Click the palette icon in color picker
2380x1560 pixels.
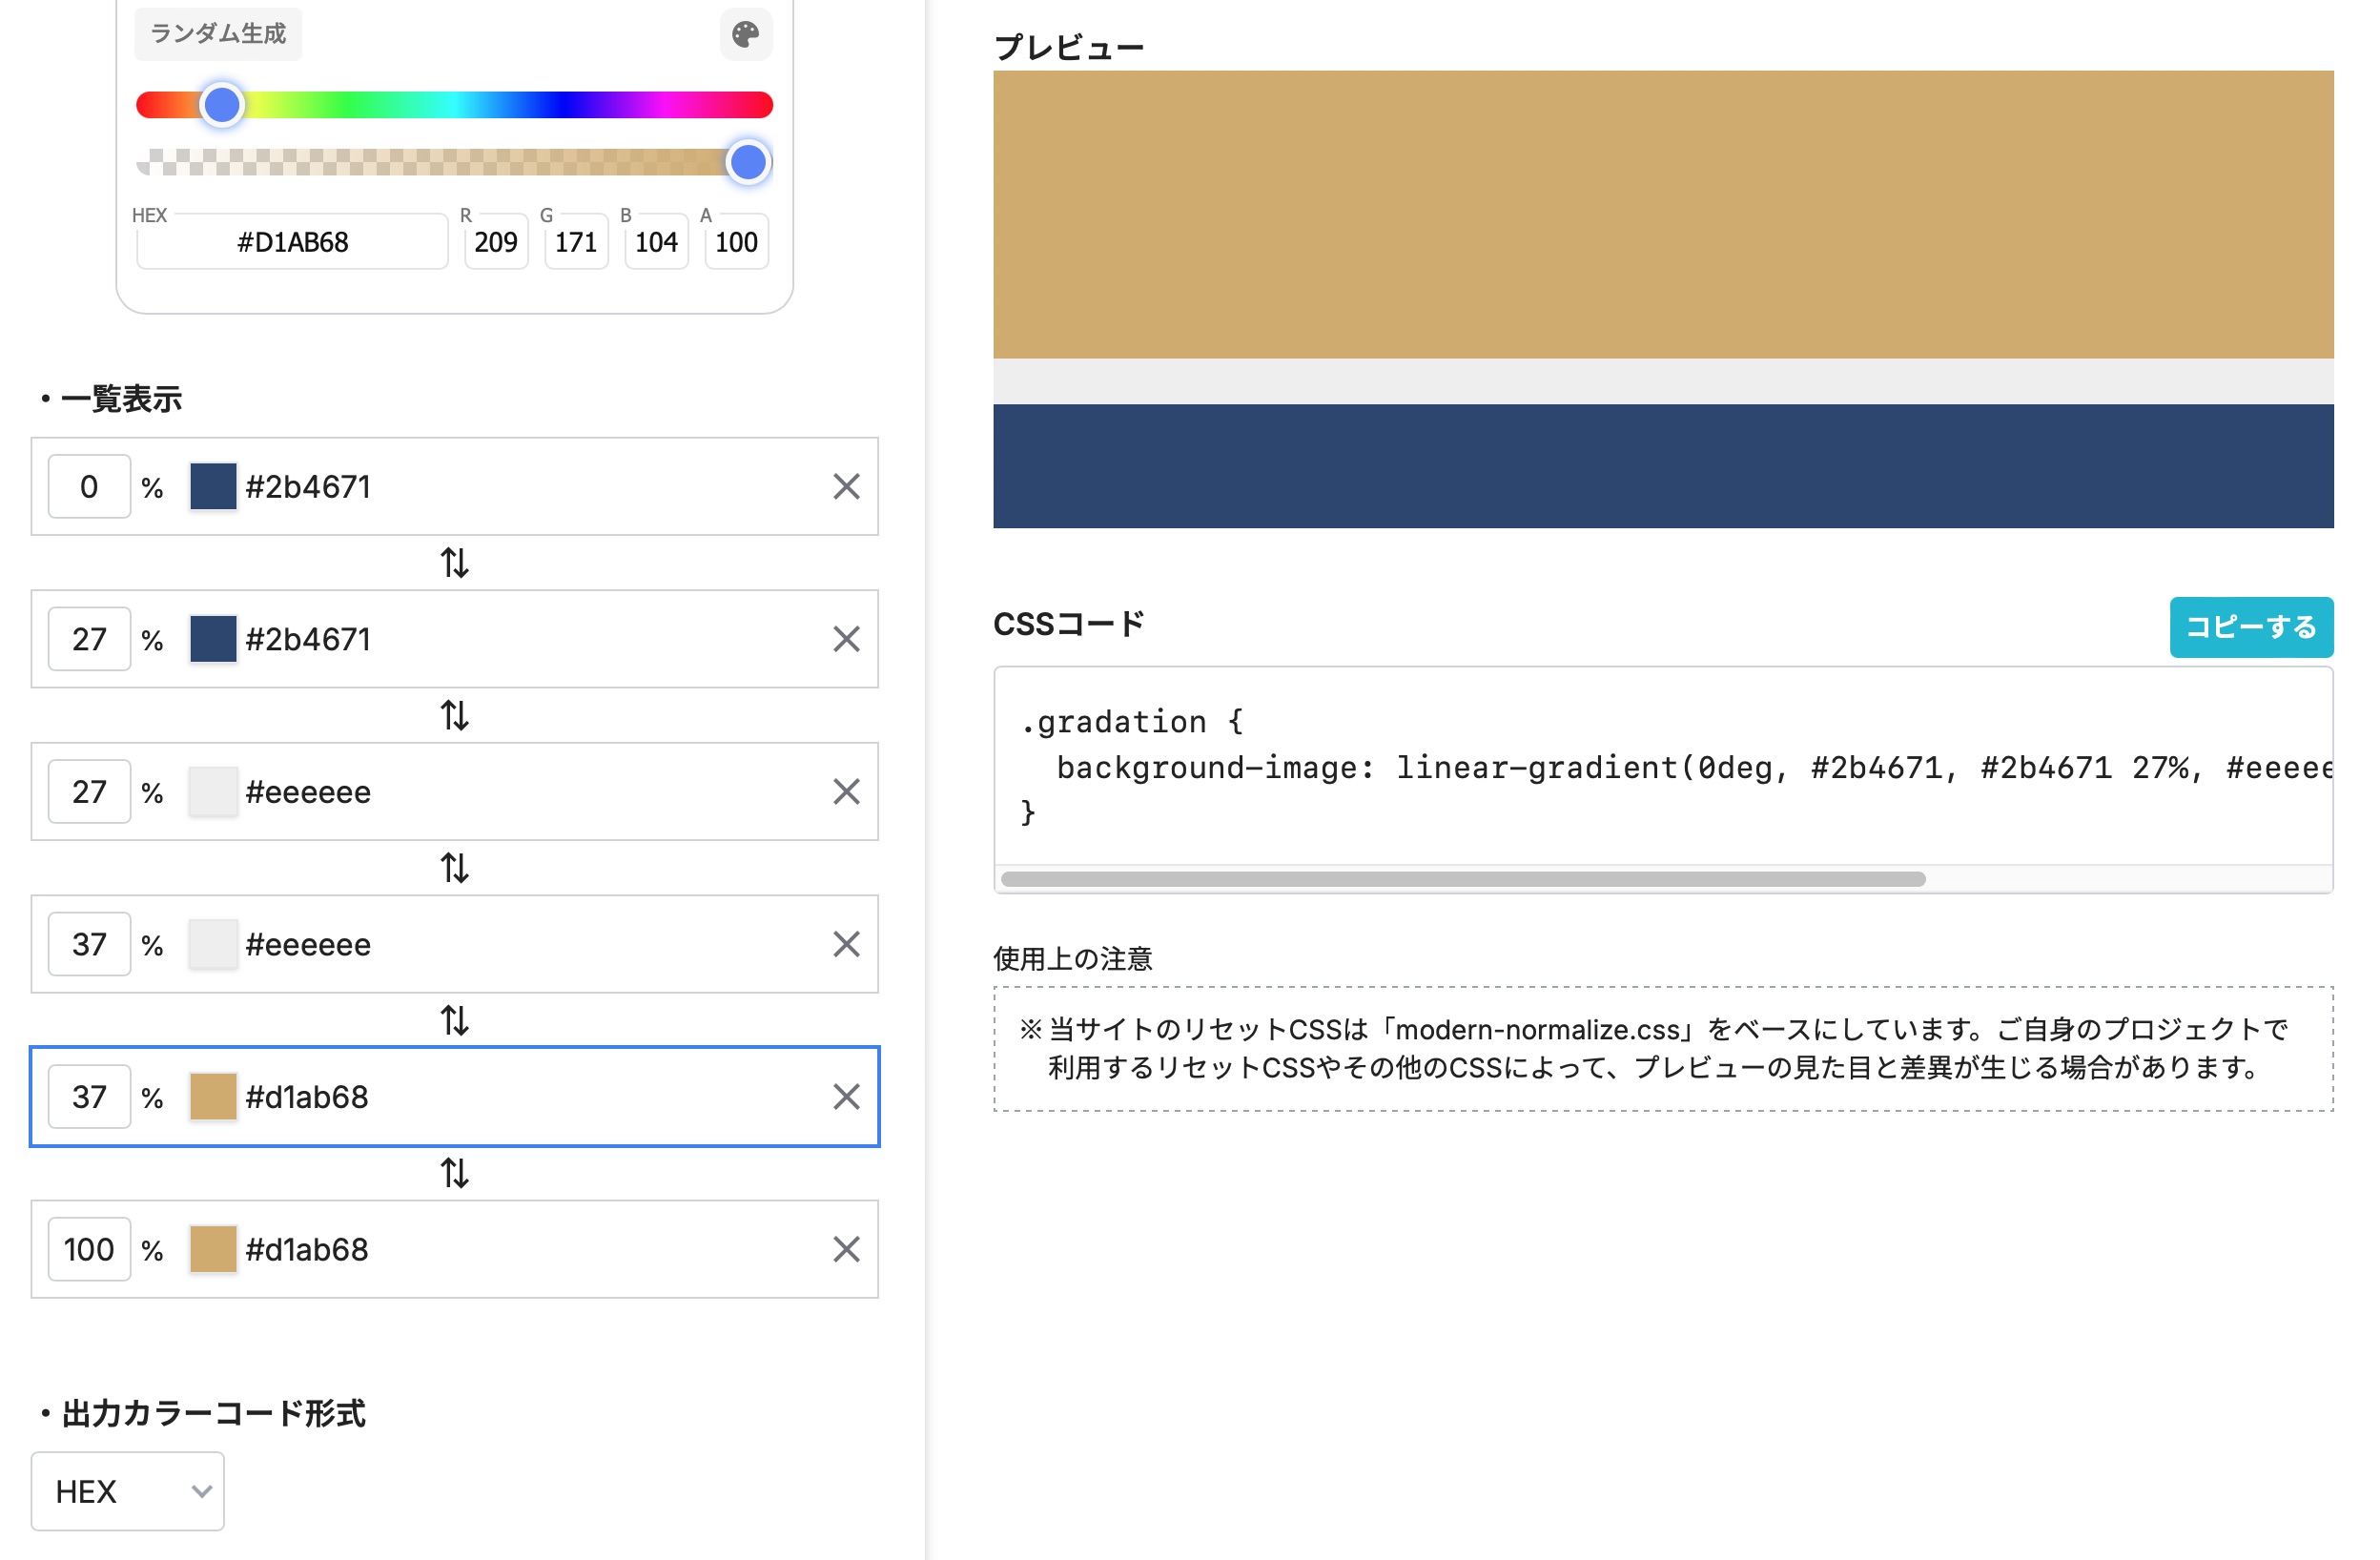[x=745, y=34]
